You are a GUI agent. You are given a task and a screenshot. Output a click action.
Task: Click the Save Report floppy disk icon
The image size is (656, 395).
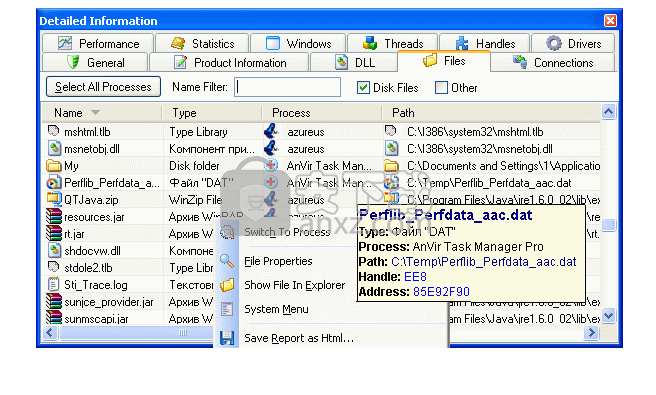[x=227, y=338]
